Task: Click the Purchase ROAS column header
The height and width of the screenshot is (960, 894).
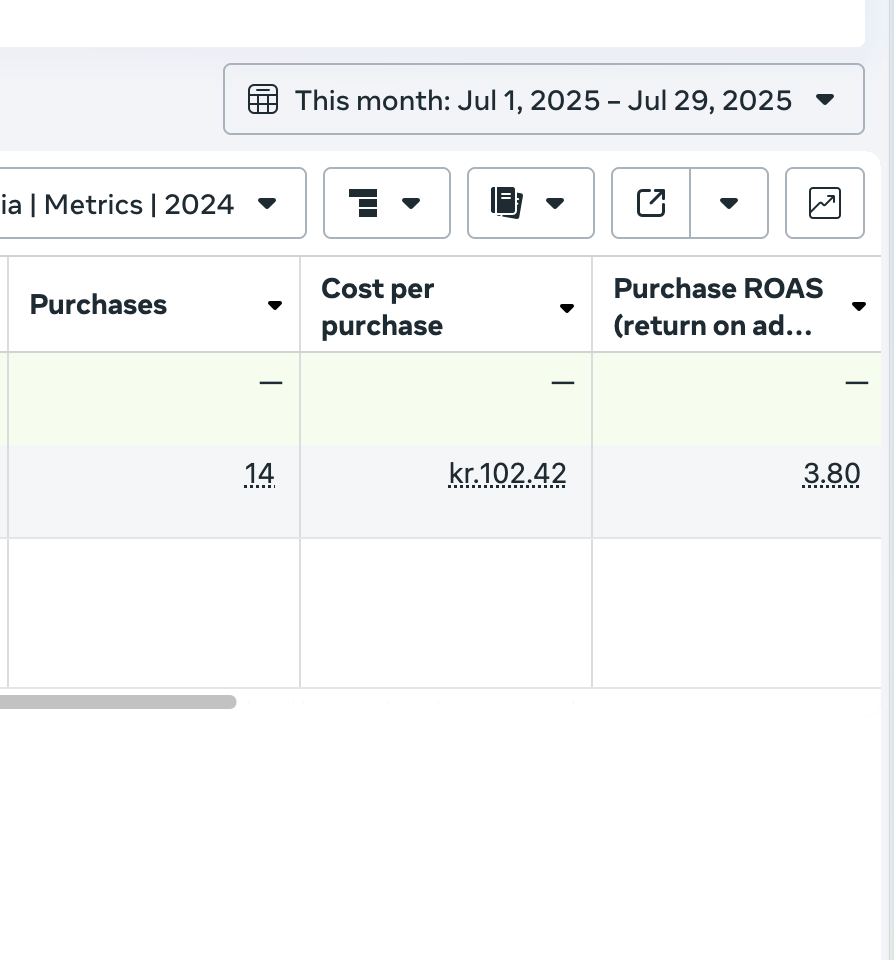Action: (718, 307)
